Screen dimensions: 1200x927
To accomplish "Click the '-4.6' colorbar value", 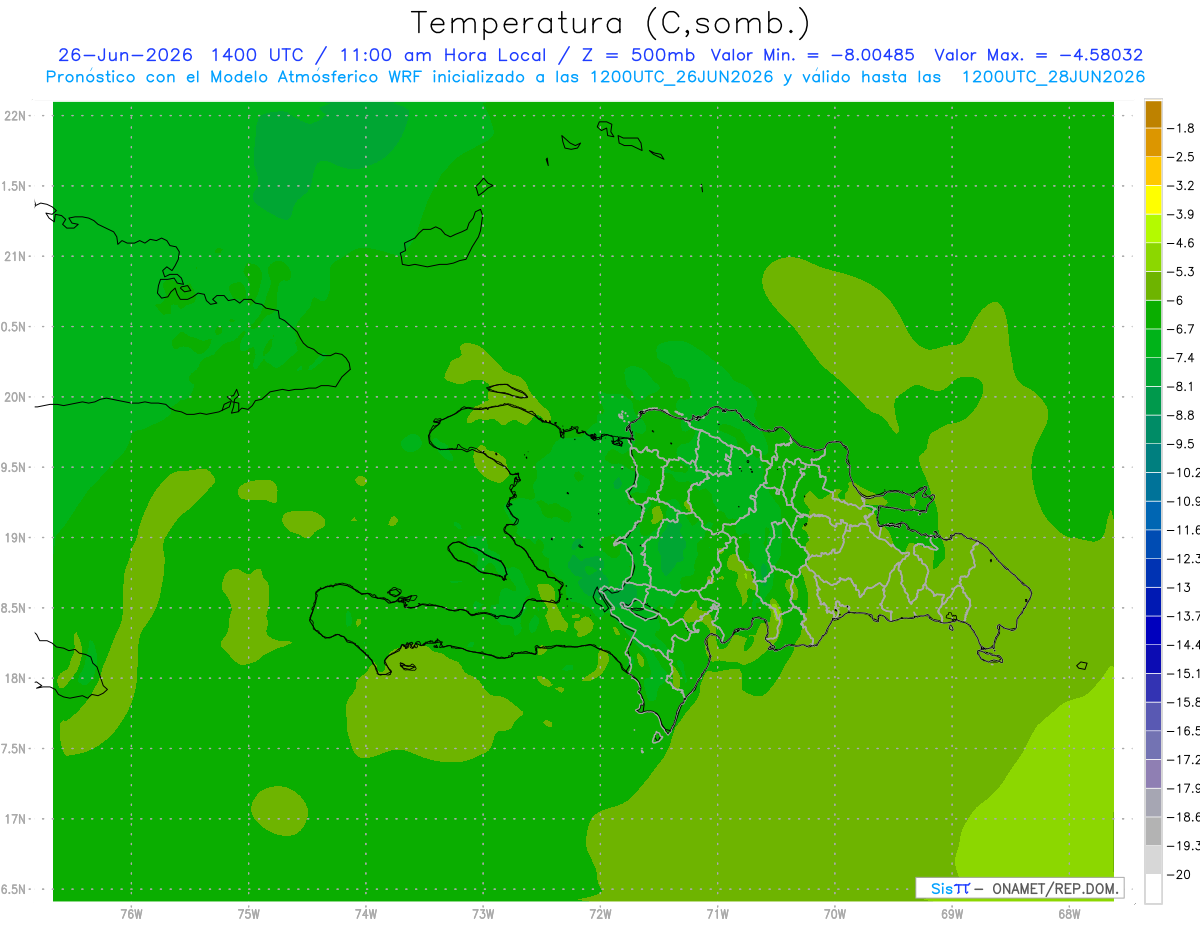I will [x=1182, y=243].
